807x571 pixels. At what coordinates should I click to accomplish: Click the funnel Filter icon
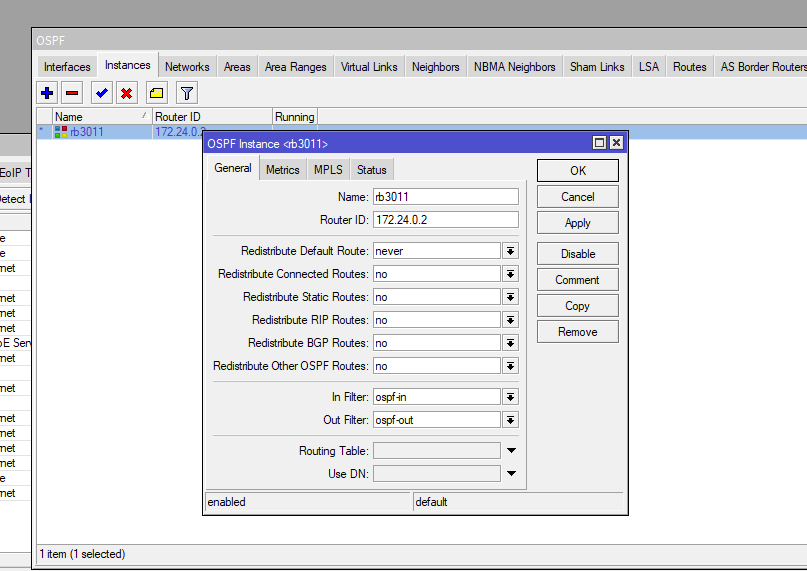point(187,93)
